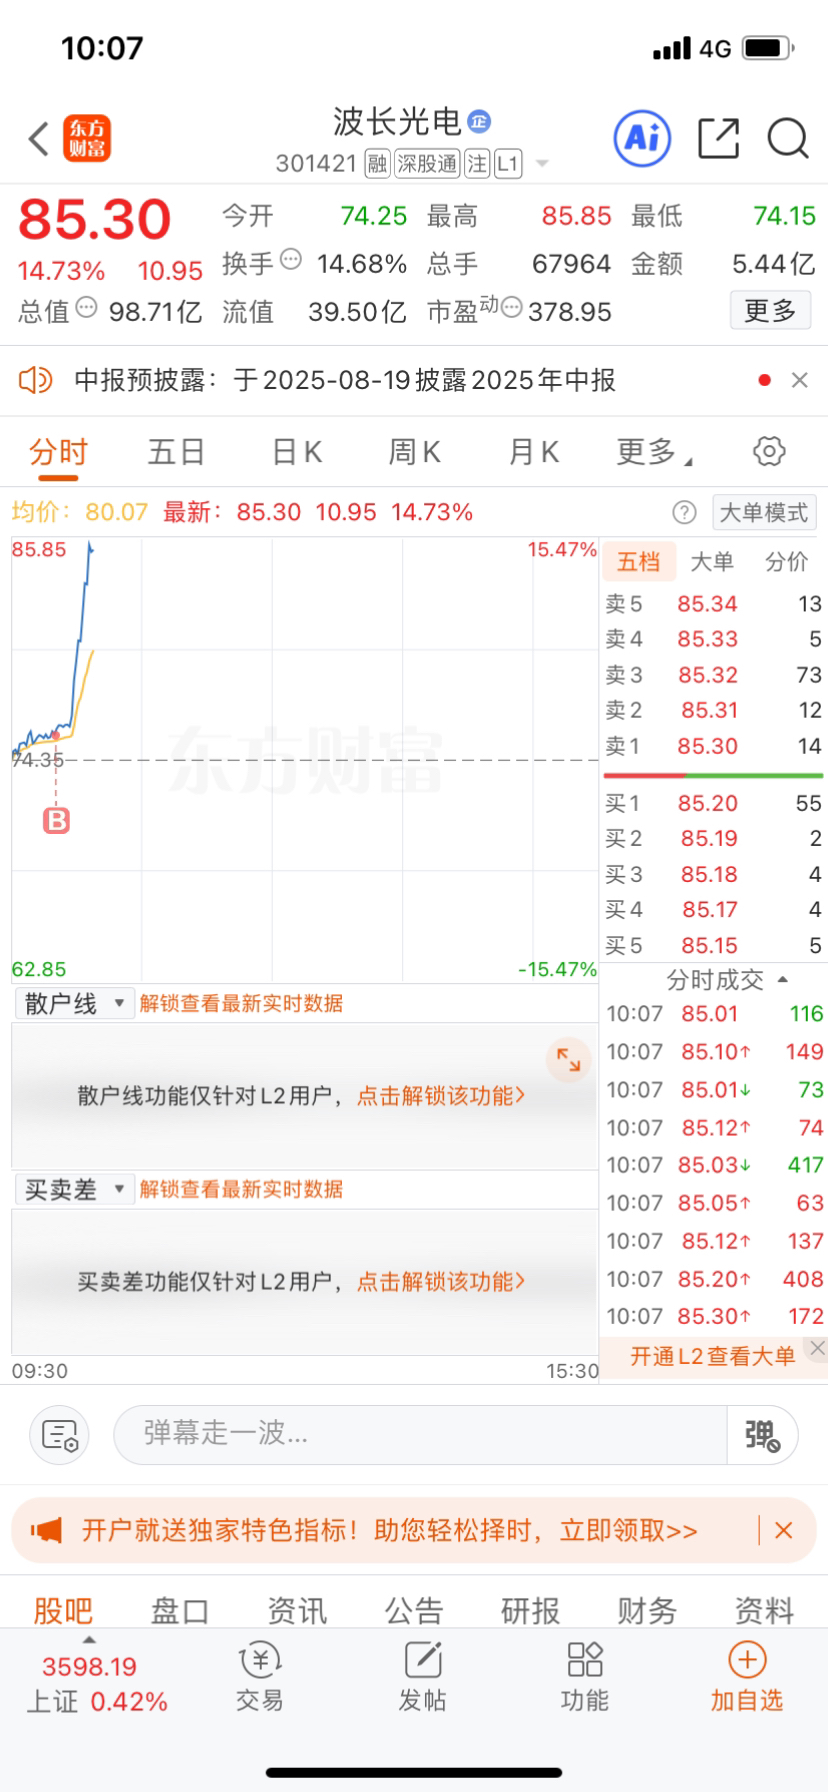Tap the 深股通 tag badge

coord(427,163)
